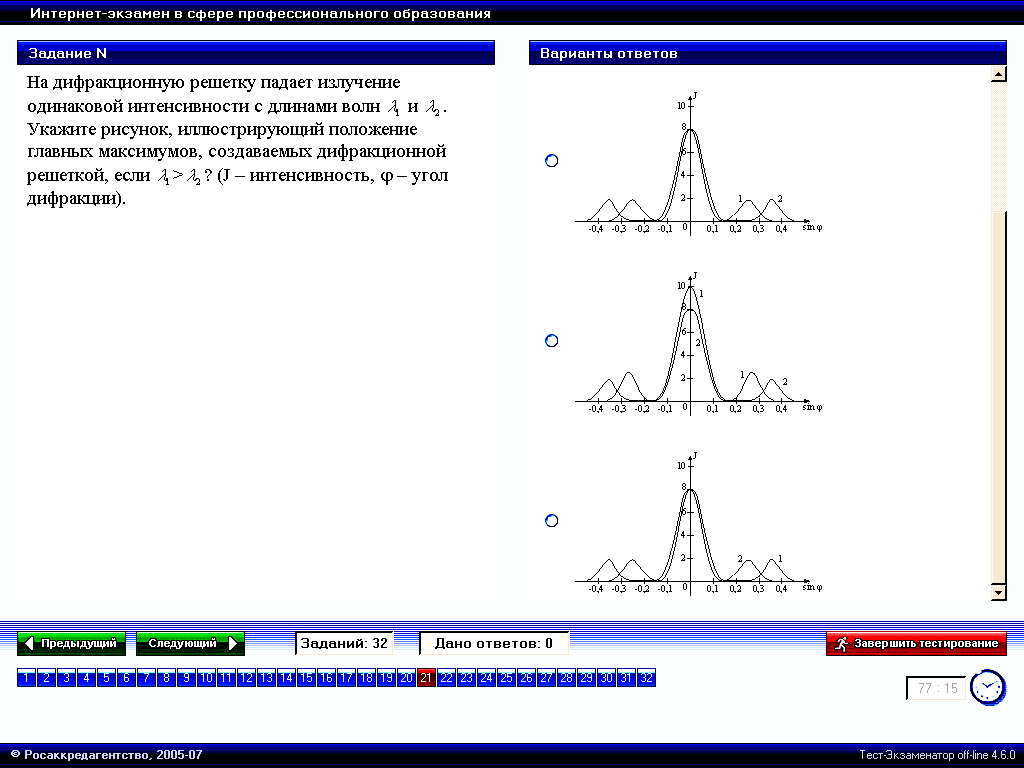Jump to question 4
Image resolution: width=1024 pixels, height=768 pixels.
click(x=86, y=678)
